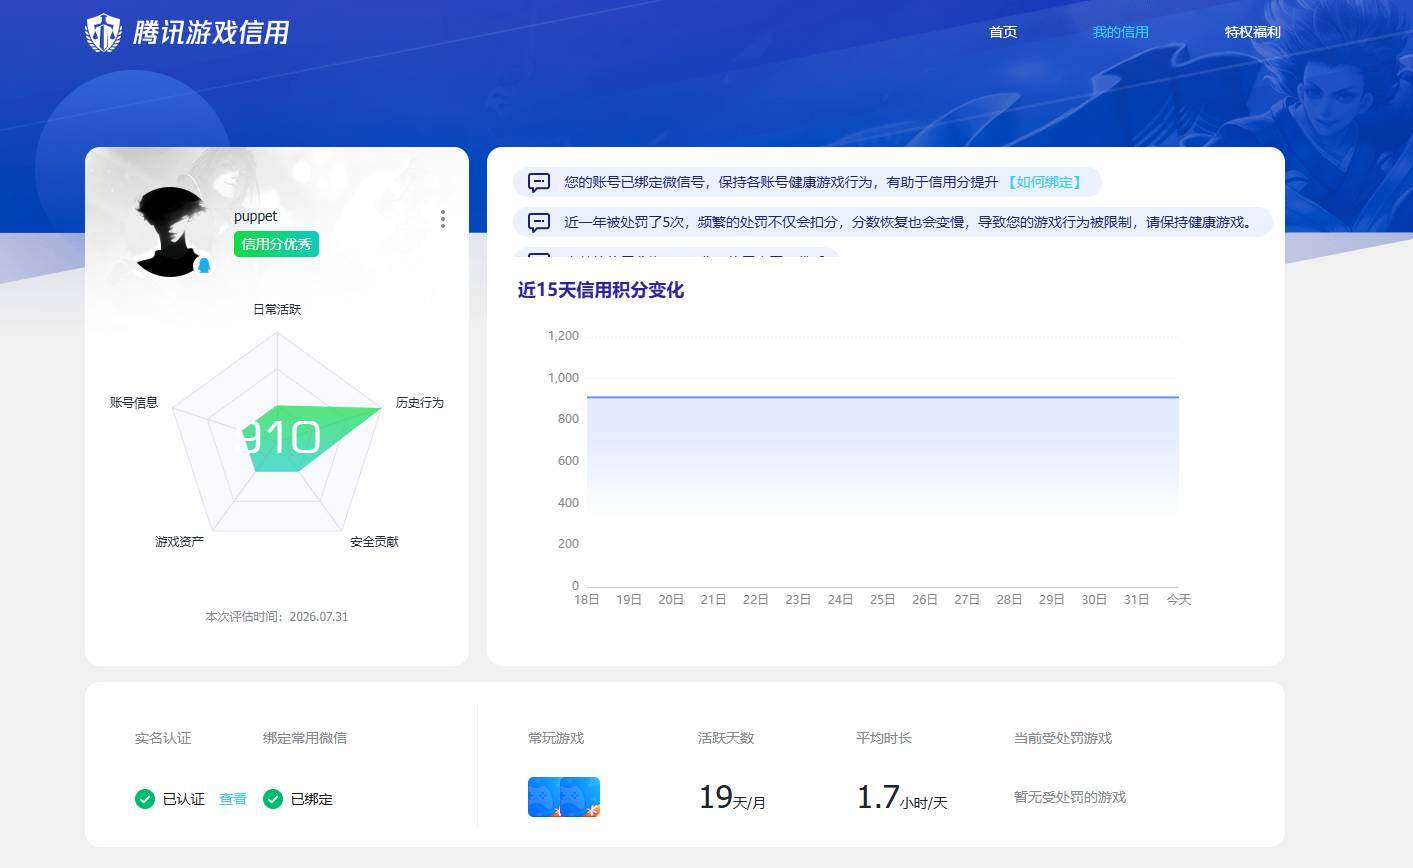Screen dimensions: 1413x868
Task: Click the 实名认证 label
Action: click(163, 738)
